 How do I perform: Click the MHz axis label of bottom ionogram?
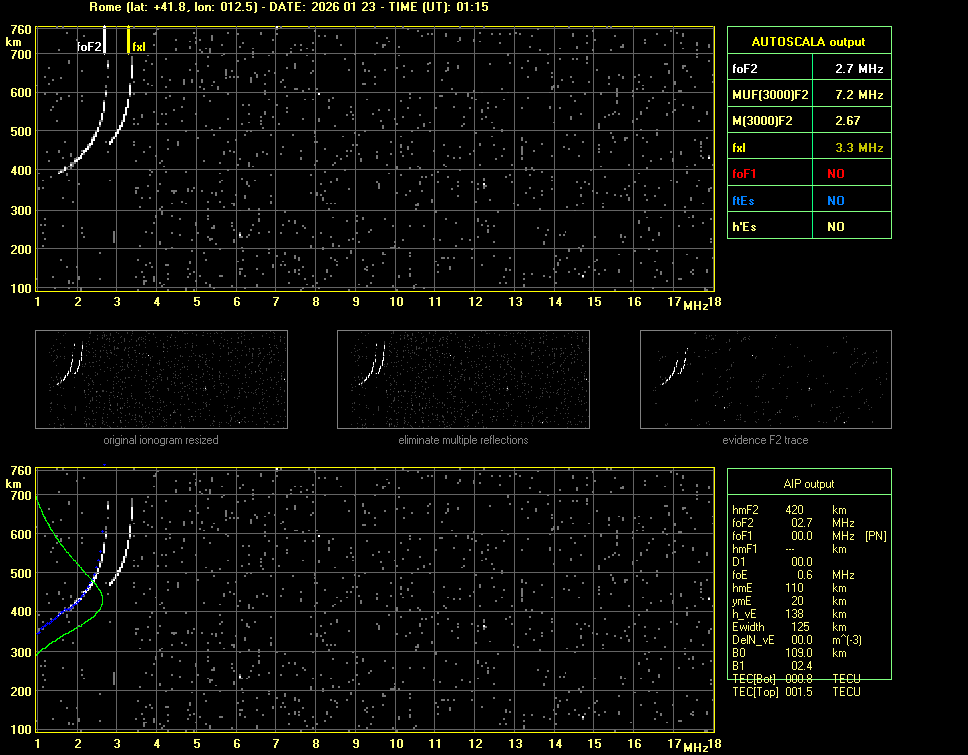pyautogui.click(x=695, y=747)
